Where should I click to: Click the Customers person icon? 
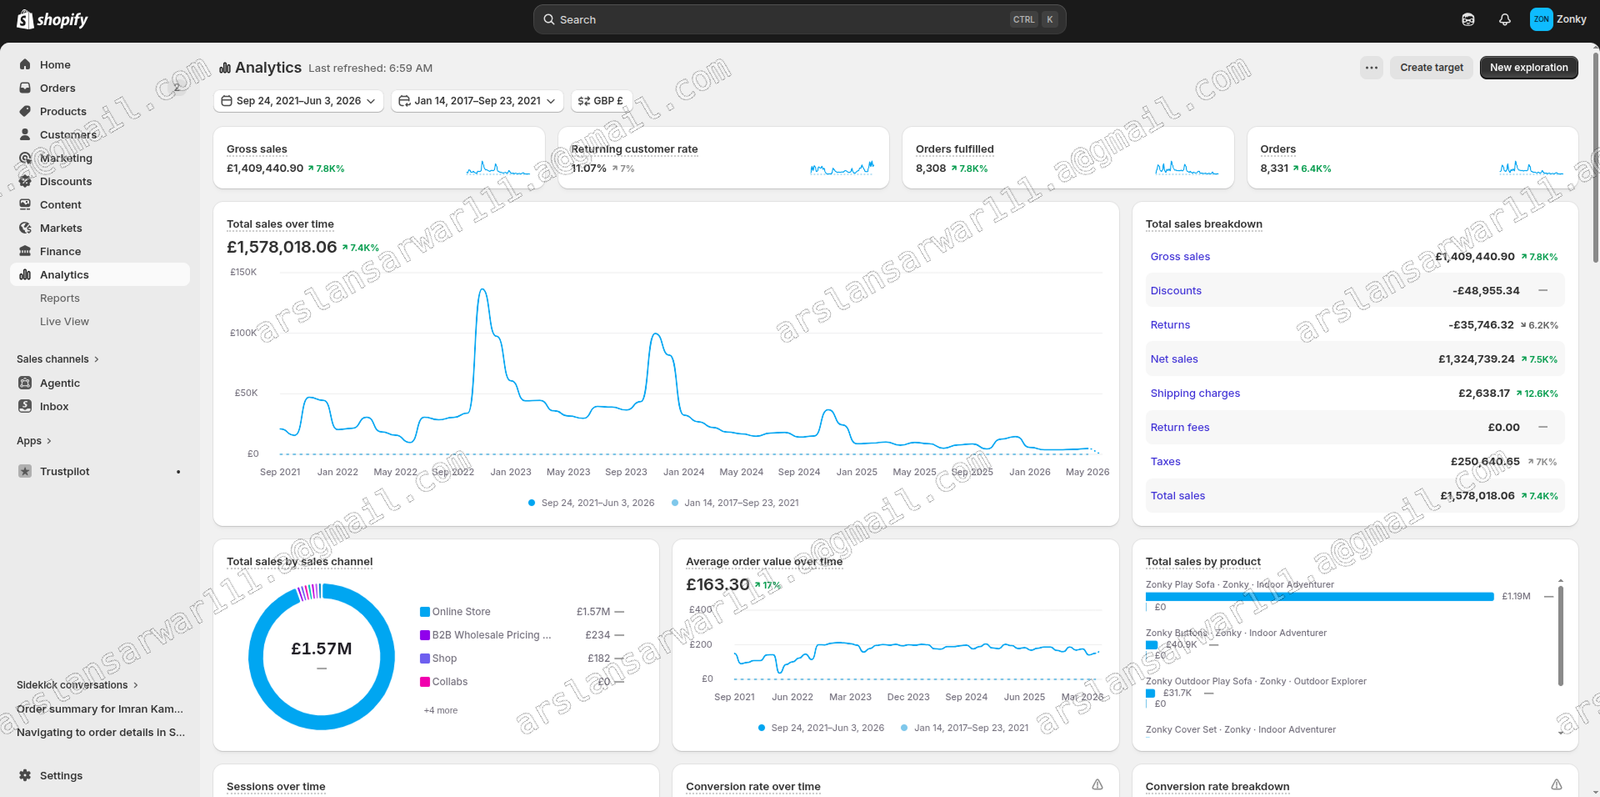25,134
